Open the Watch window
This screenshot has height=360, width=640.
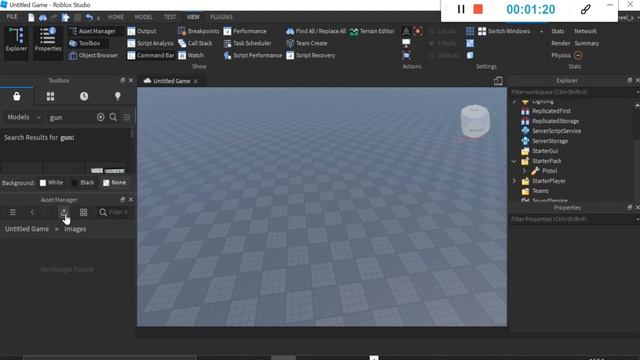point(191,56)
